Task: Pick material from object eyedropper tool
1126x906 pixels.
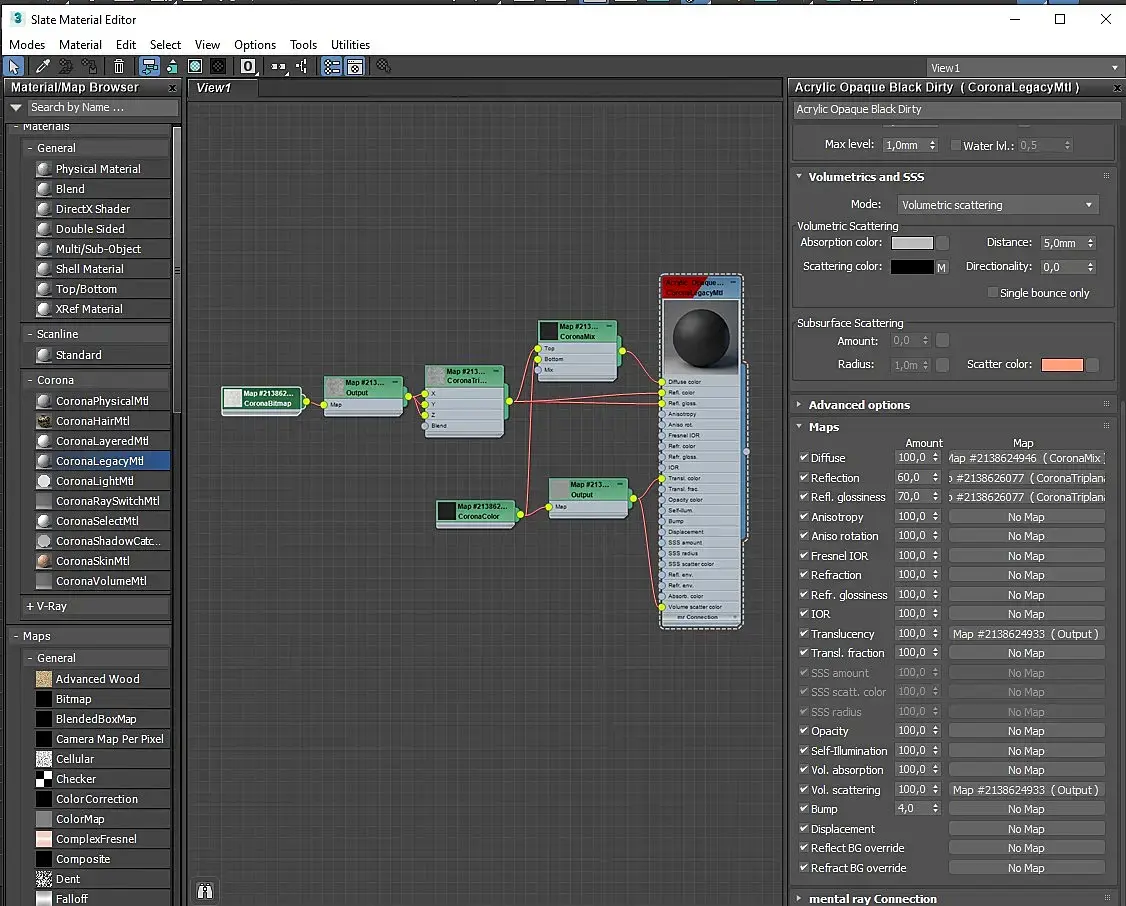Action: [x=42, y=67]
